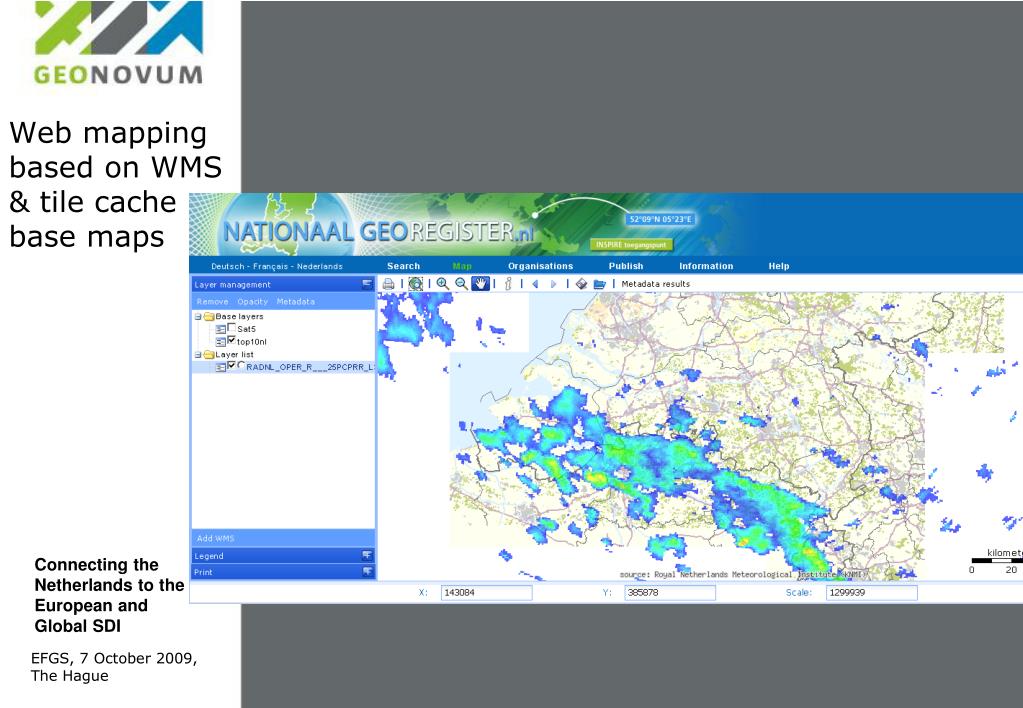This screenshot has width=1023, height=708.
Task: Activate the pan hand tool
Action: click(x=480, y=284)
